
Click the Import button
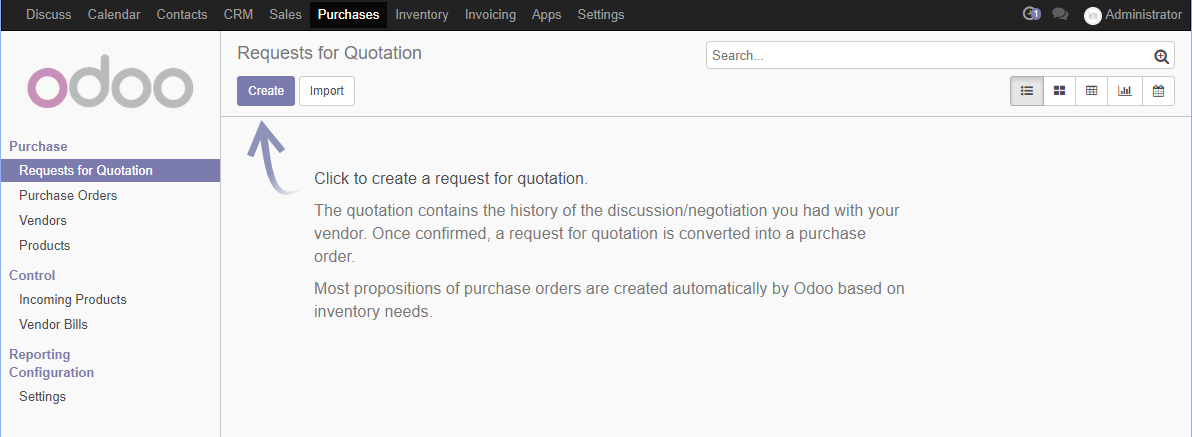[327, 91]
